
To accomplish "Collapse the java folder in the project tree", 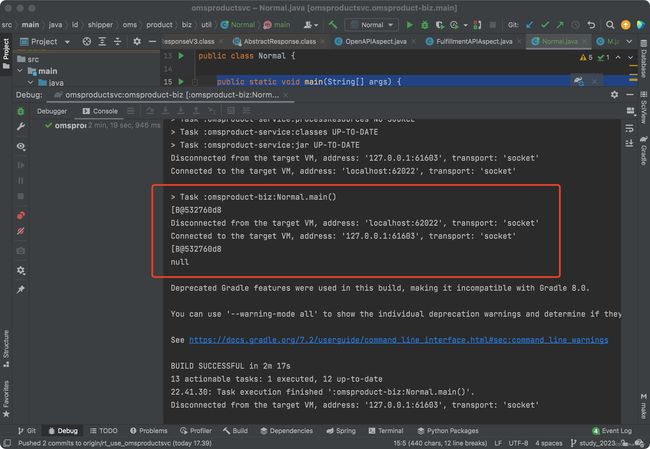I will [x=31, y=83].
